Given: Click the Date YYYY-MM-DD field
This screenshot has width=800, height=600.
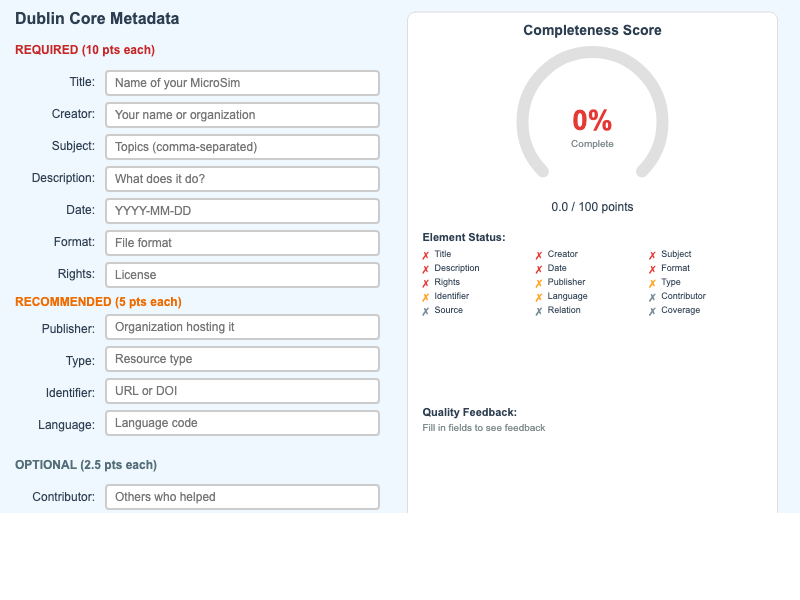Looking at the screenshot, I should (242, 211).
